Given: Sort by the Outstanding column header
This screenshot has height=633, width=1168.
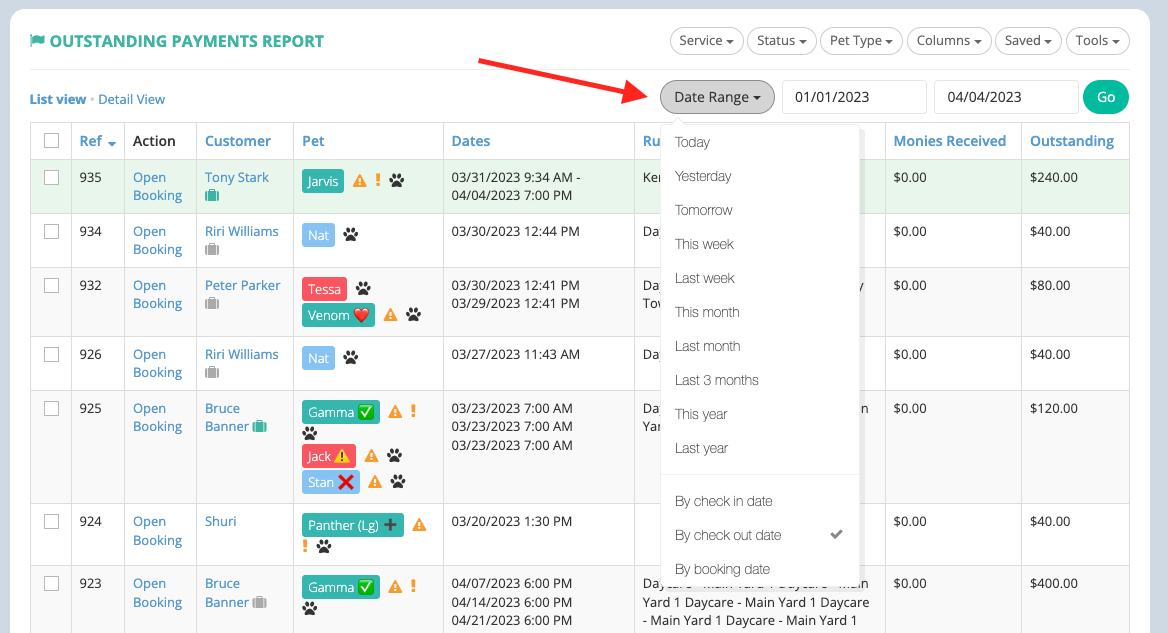Looking at the screenshot, I should coord(1072,141).
